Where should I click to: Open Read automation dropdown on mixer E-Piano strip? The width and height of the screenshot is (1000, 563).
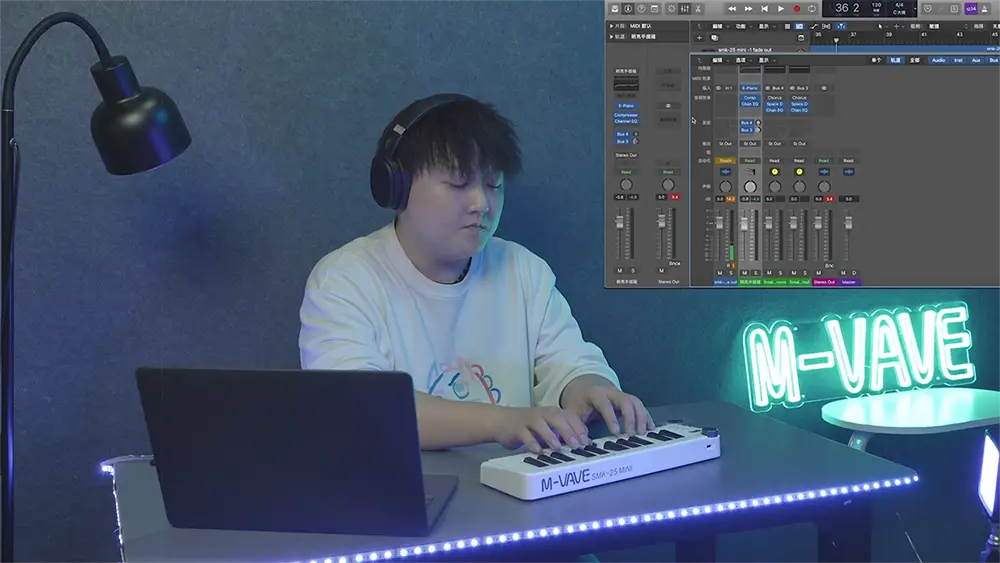coord(750,161)
